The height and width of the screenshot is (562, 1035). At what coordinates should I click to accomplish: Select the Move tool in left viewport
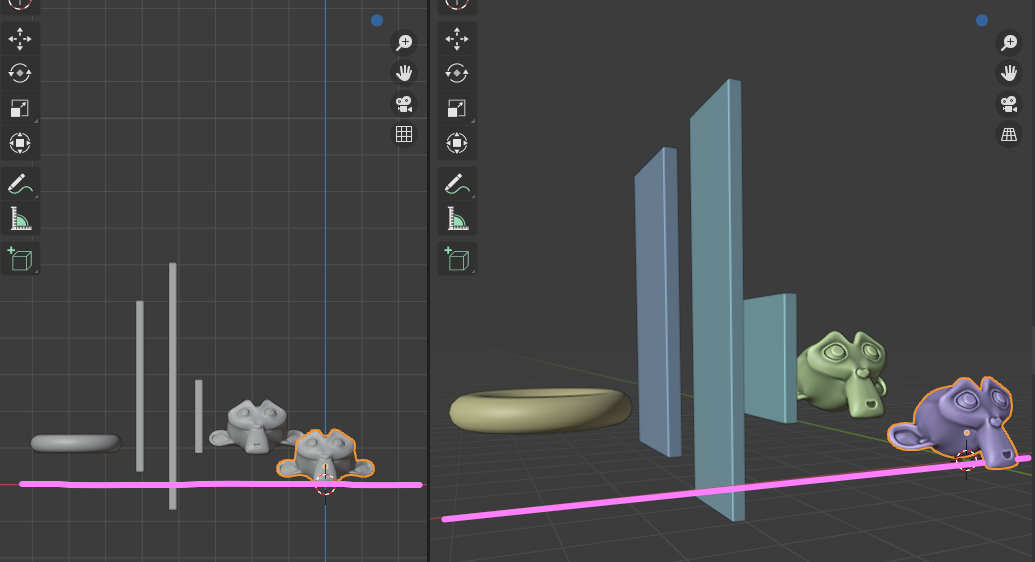tap(20, 39)
